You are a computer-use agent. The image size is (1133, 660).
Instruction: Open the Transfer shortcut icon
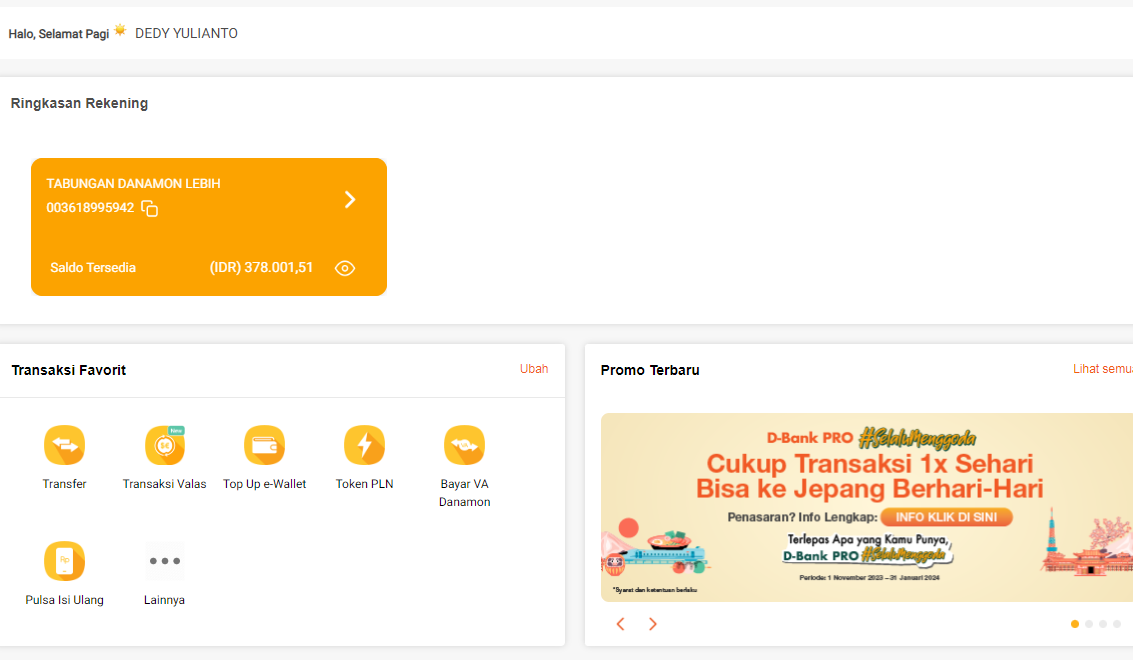point(64,445)
